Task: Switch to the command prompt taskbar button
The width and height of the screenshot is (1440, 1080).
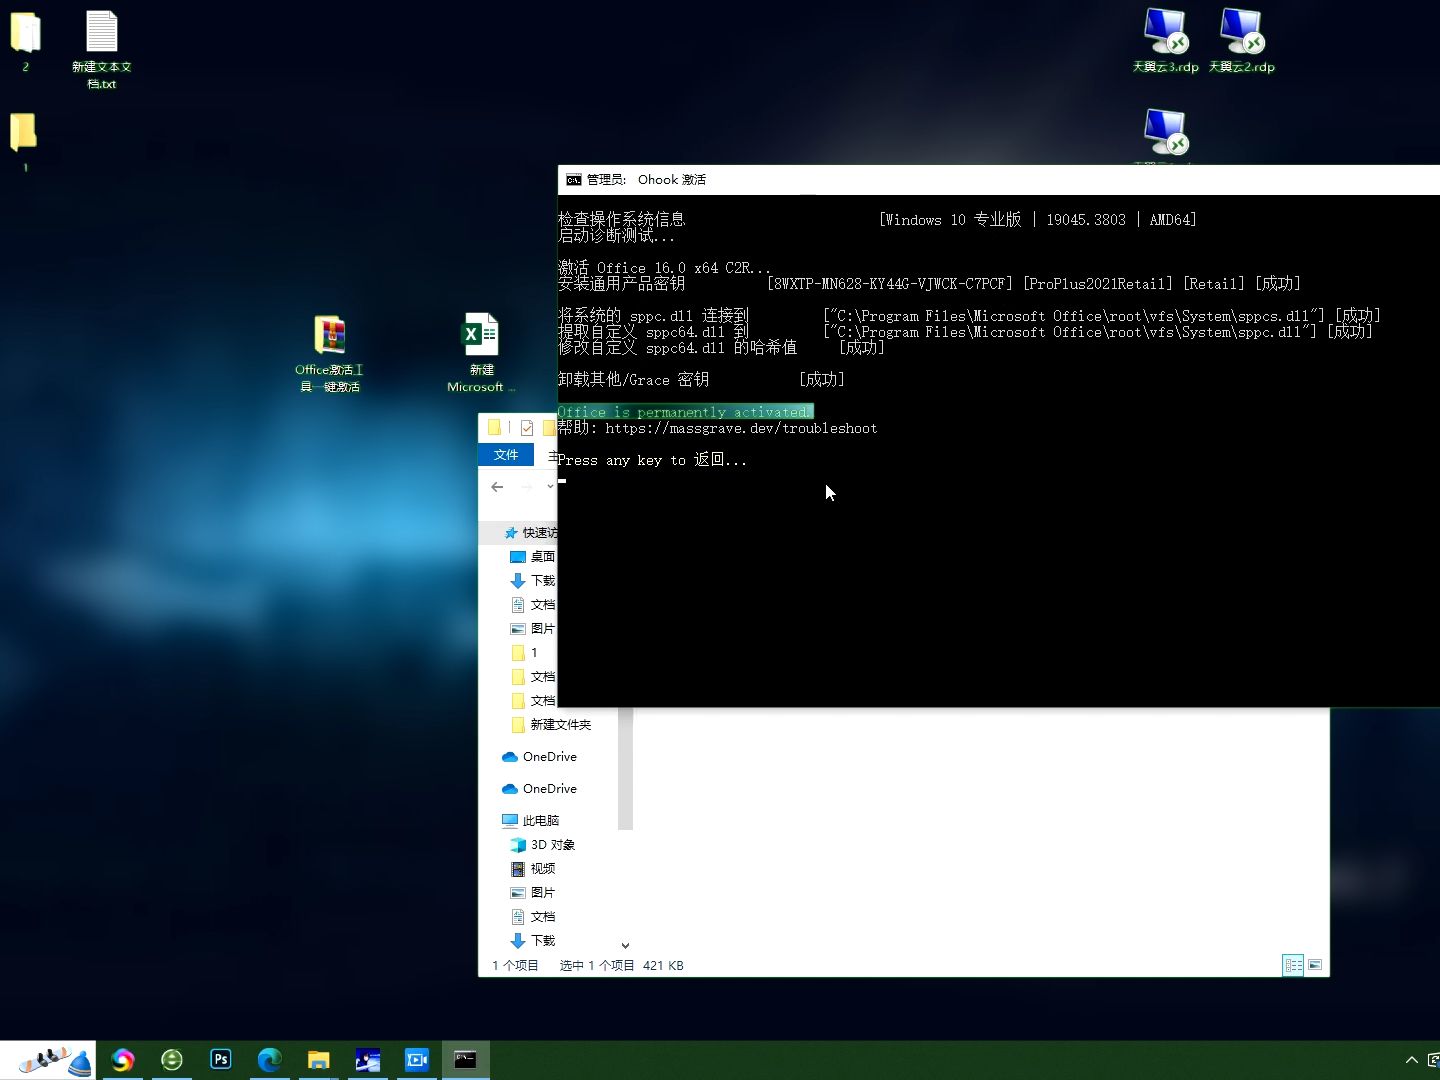Action: coord(465,1060)
